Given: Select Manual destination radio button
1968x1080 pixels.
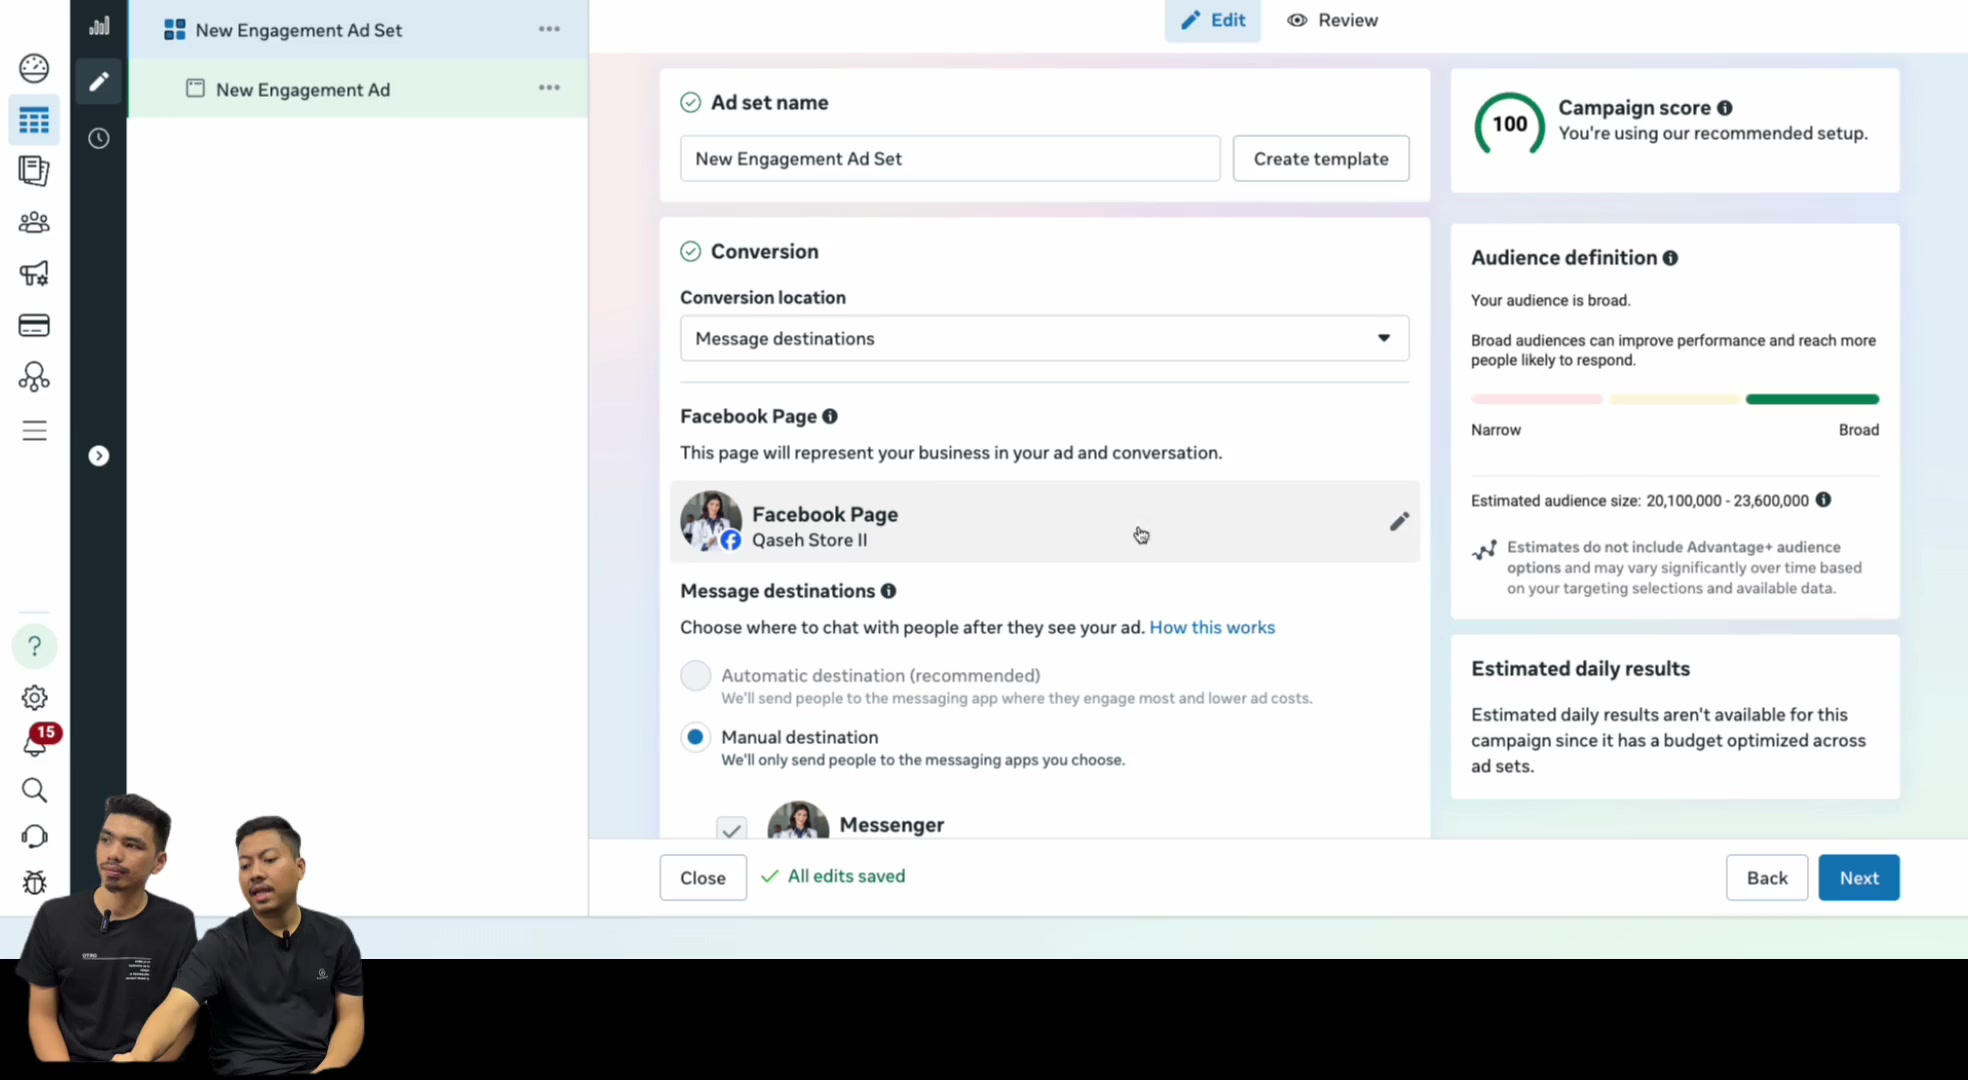Looking at the screenshot, I should pos(695,738).
